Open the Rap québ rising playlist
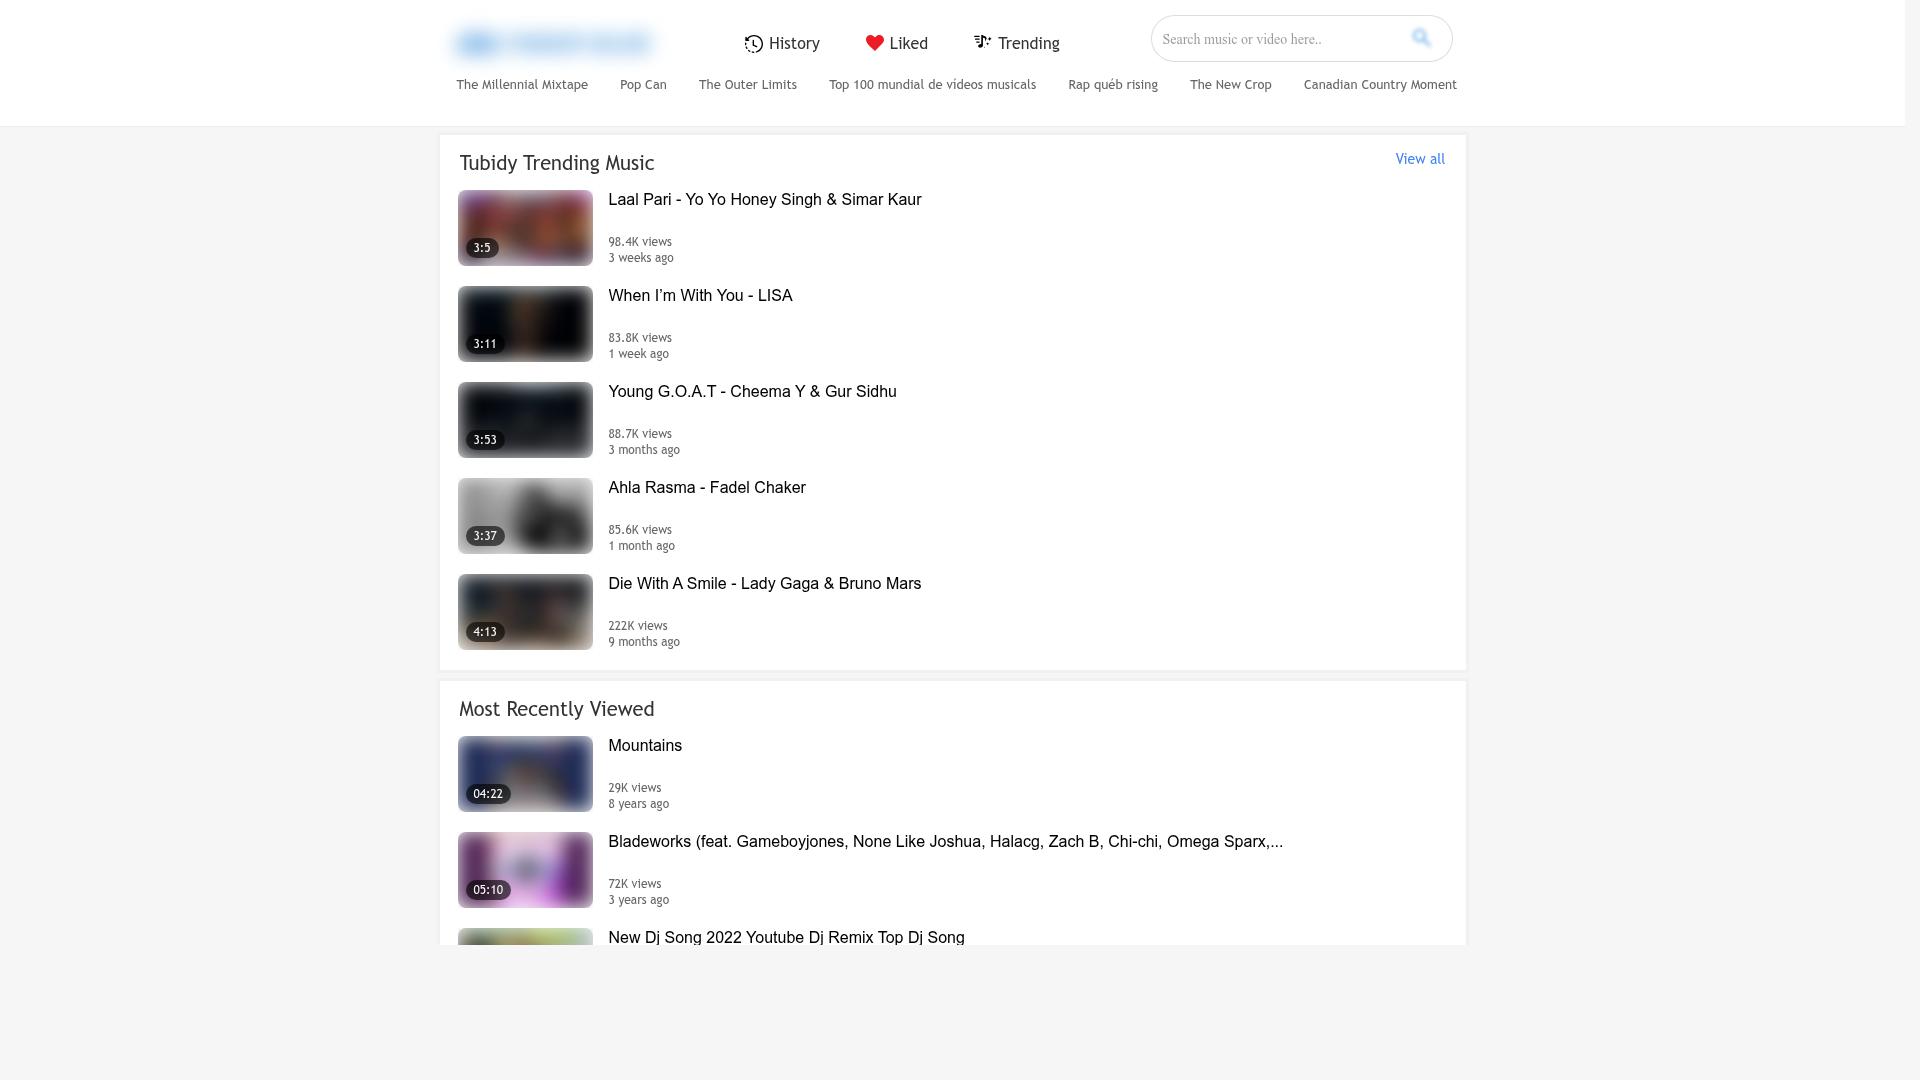This screenshot has height=1080, width=1920. 1113,85
